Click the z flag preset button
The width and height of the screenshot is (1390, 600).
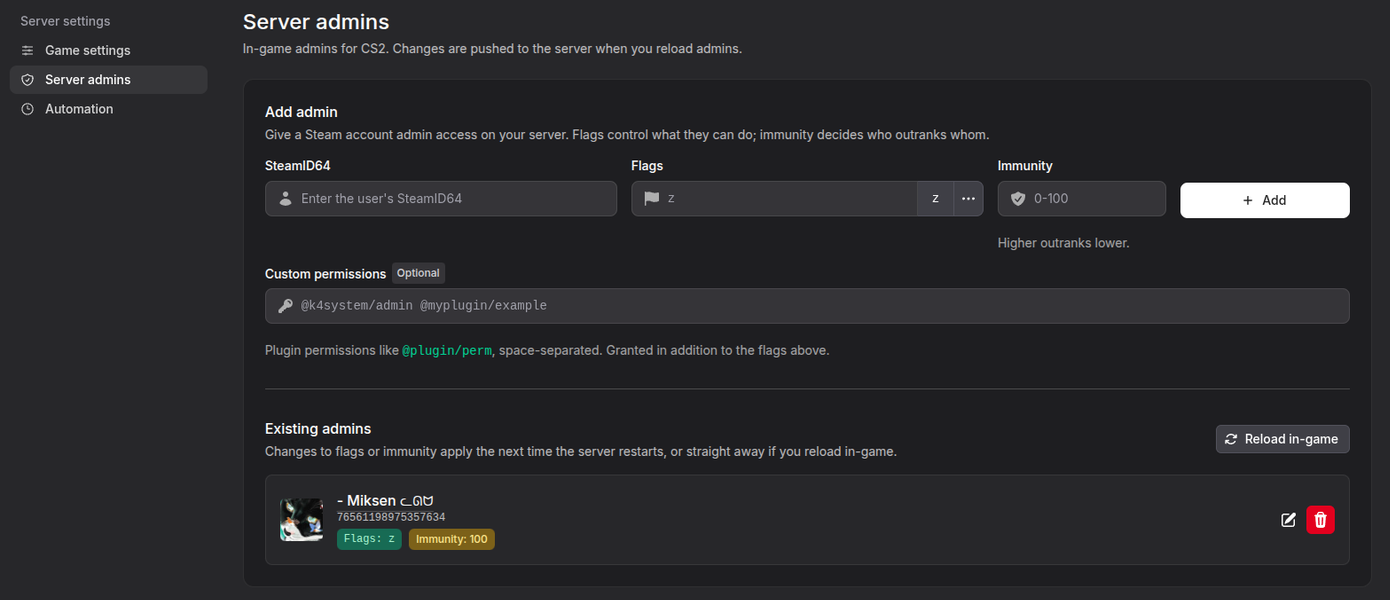(935, 198)
